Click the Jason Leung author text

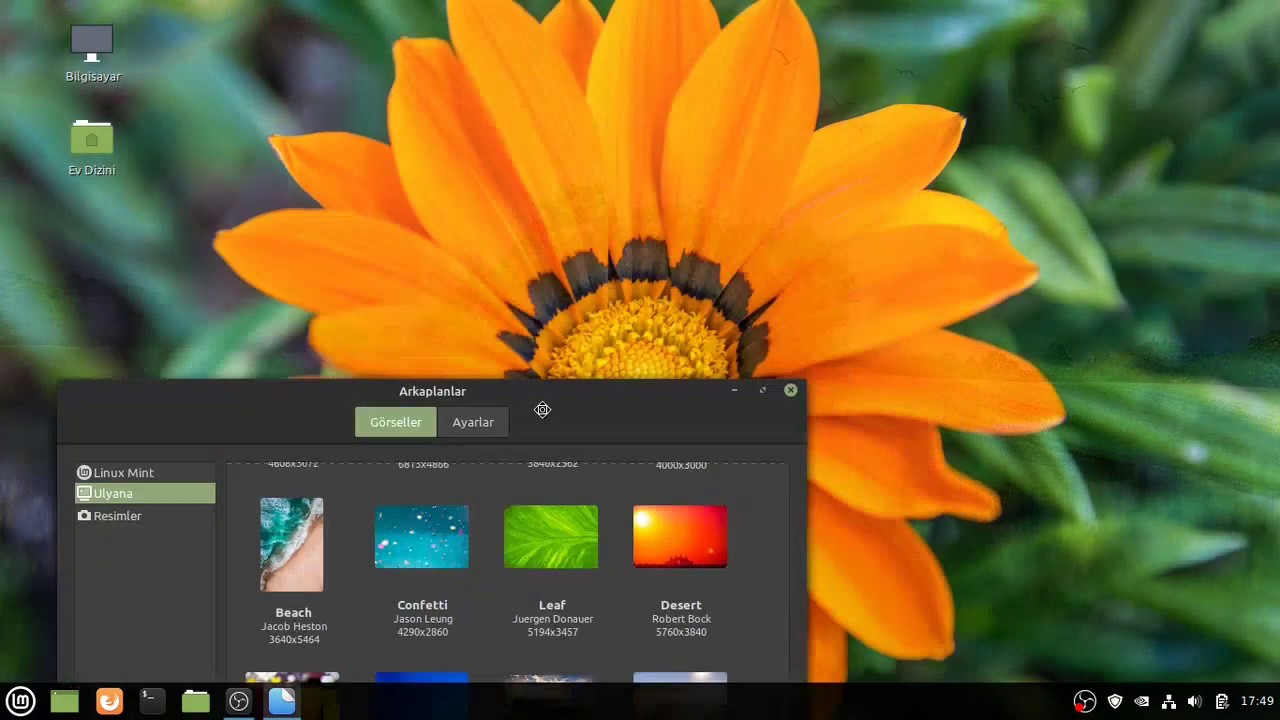point(423,619)
